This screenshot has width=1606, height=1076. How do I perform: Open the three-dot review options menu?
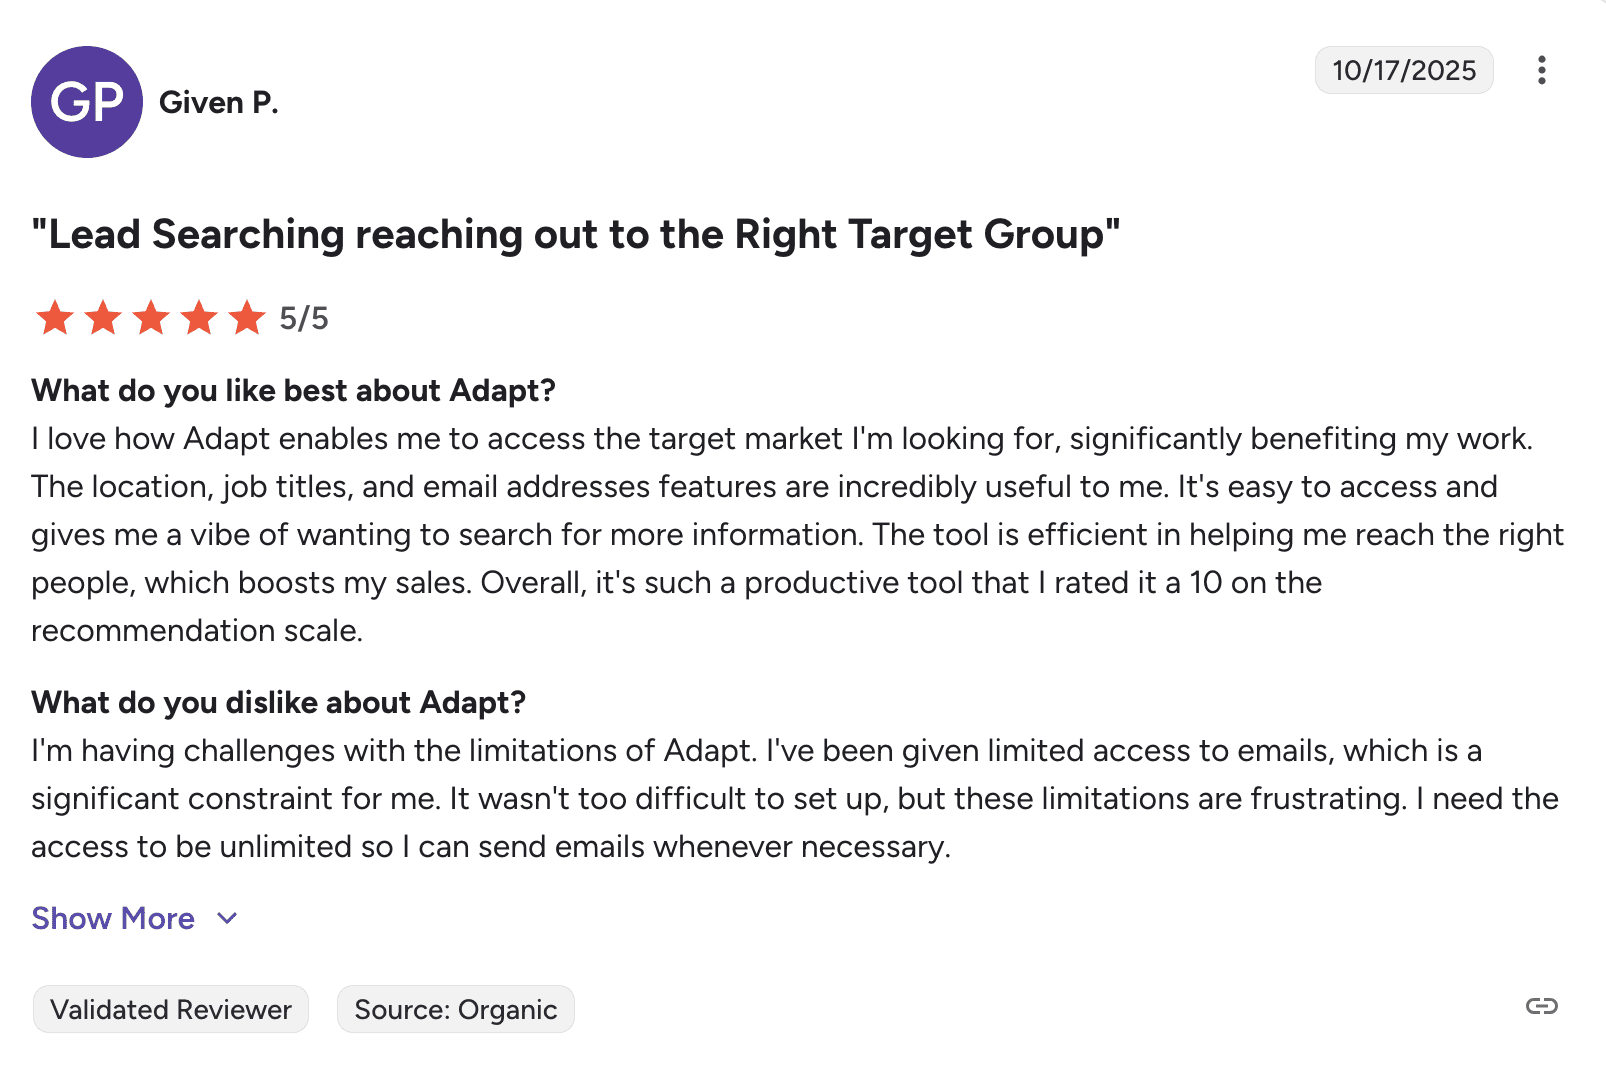1541,70
